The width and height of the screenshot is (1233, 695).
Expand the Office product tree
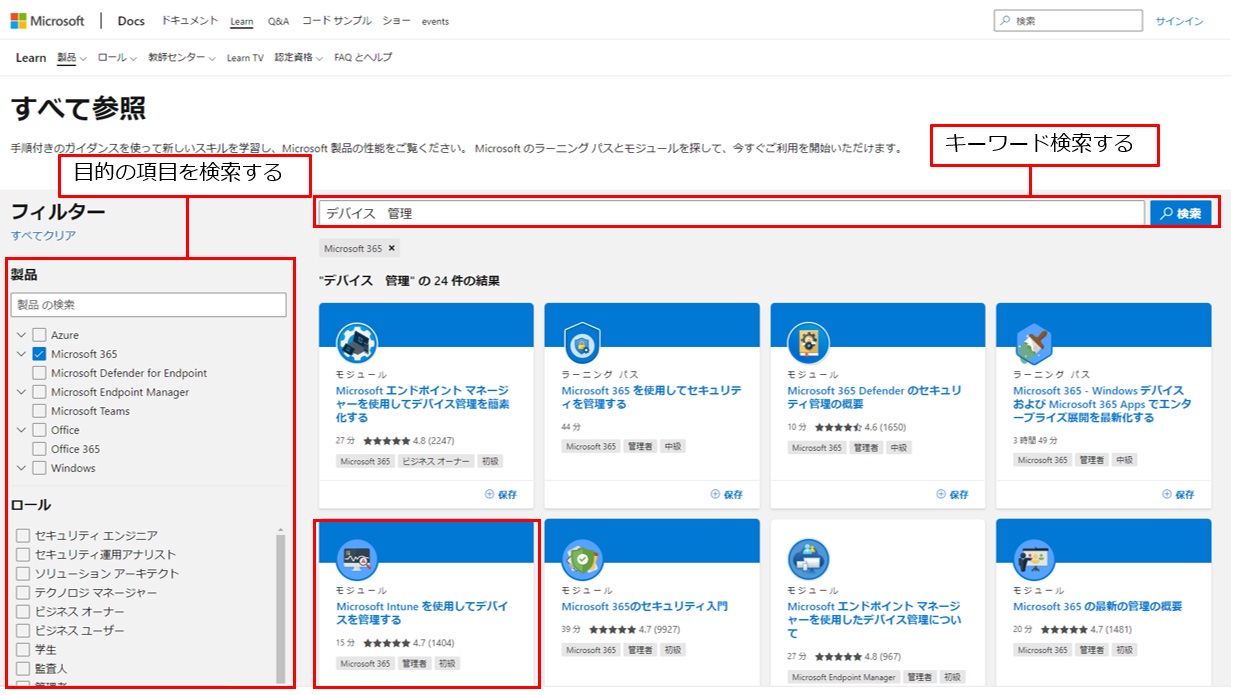21,430
